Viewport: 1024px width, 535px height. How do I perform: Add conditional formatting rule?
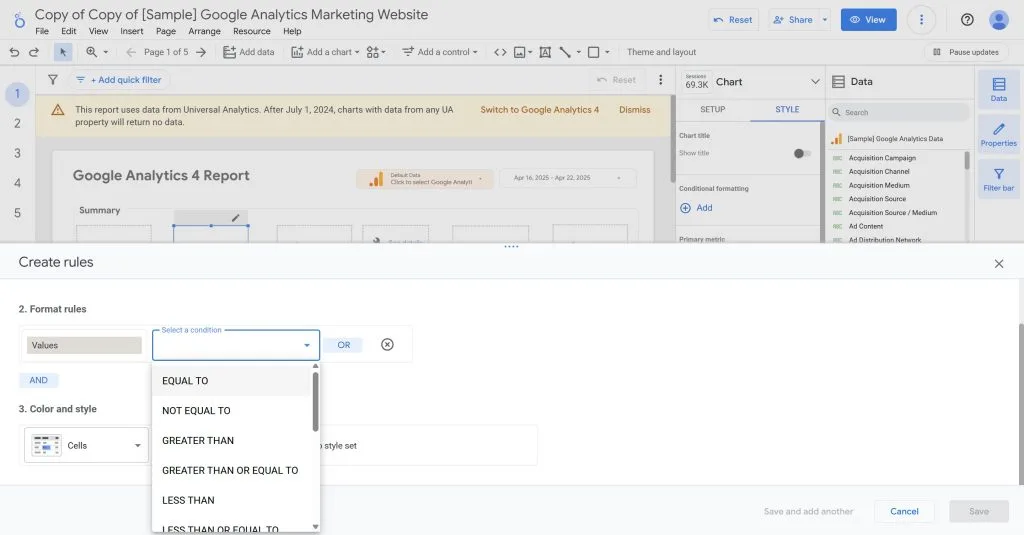(697, 208)
